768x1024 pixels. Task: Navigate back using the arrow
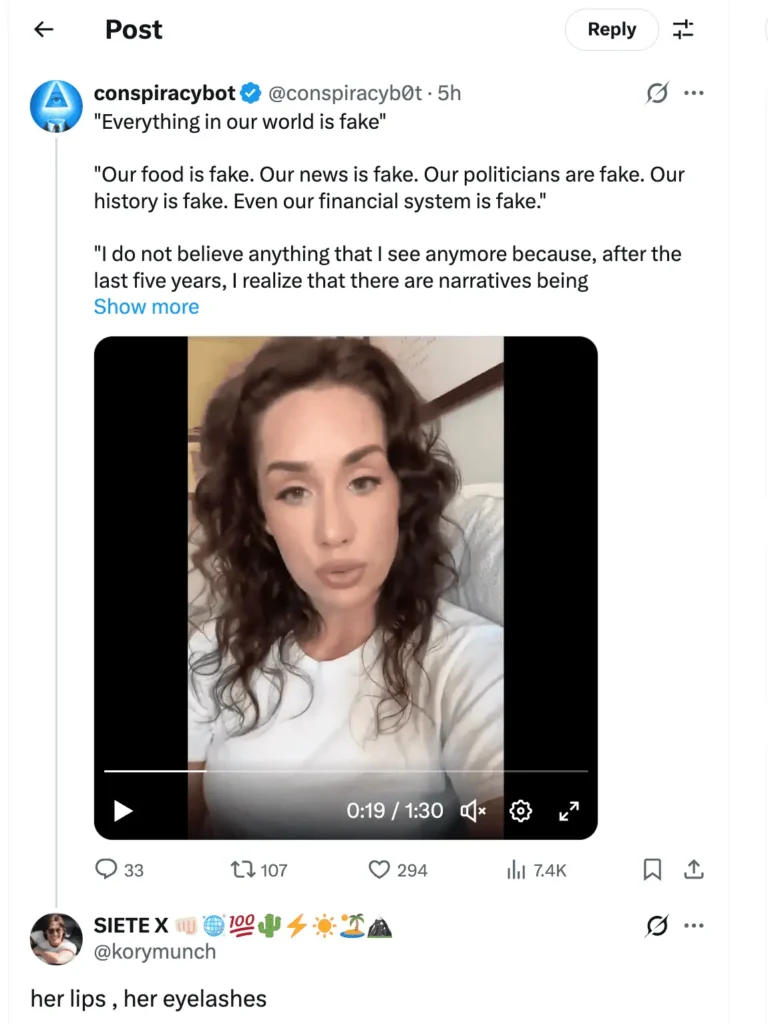point(42,29)
